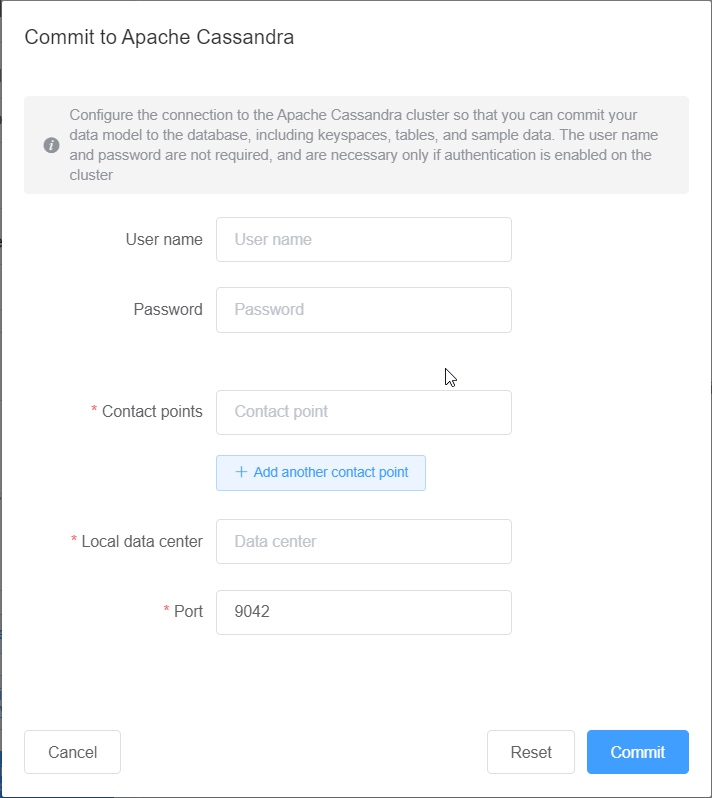This screenshot has height=798, width=712.
Task: Focus the User name input field
Action: tap(363, 240)
